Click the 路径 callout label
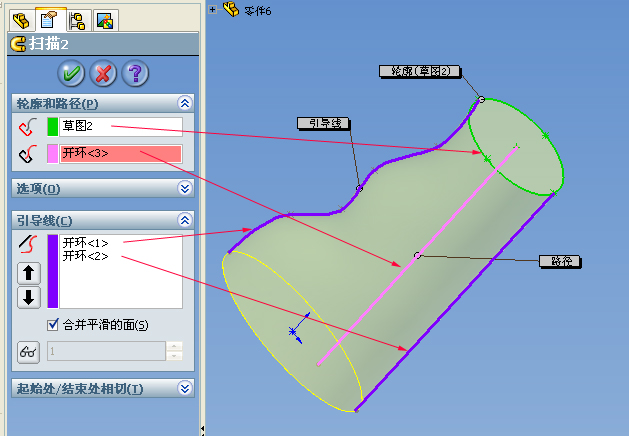The image size is (629, 436). point(560,262)
